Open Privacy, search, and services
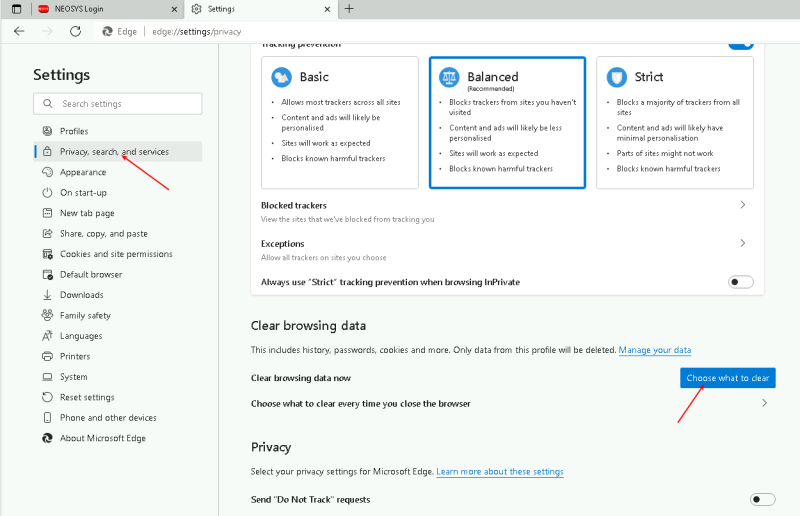 click(x=118, y=152)
